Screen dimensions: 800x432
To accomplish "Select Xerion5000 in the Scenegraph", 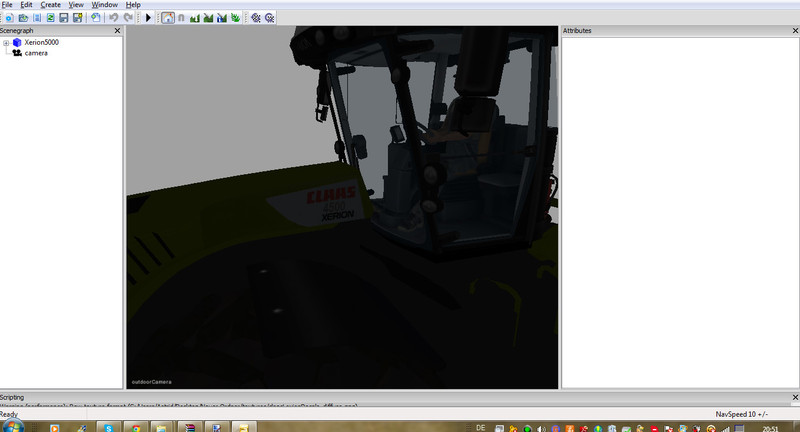I will coord(41,42).
